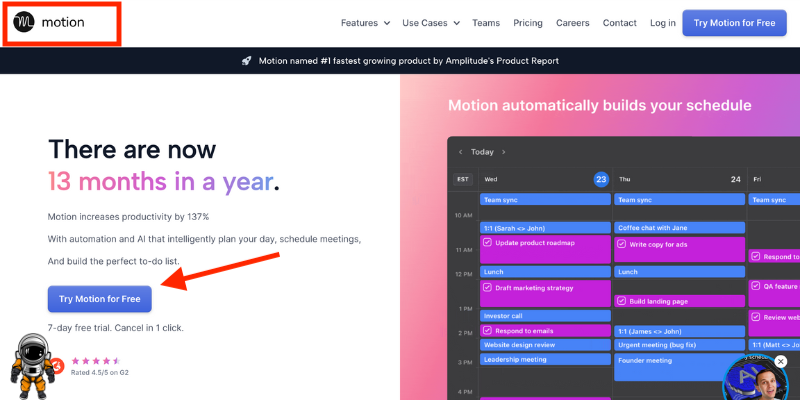Click the 13 months in a year heading
This screenshot has height=400, width=800.
[x=164, y=182]
